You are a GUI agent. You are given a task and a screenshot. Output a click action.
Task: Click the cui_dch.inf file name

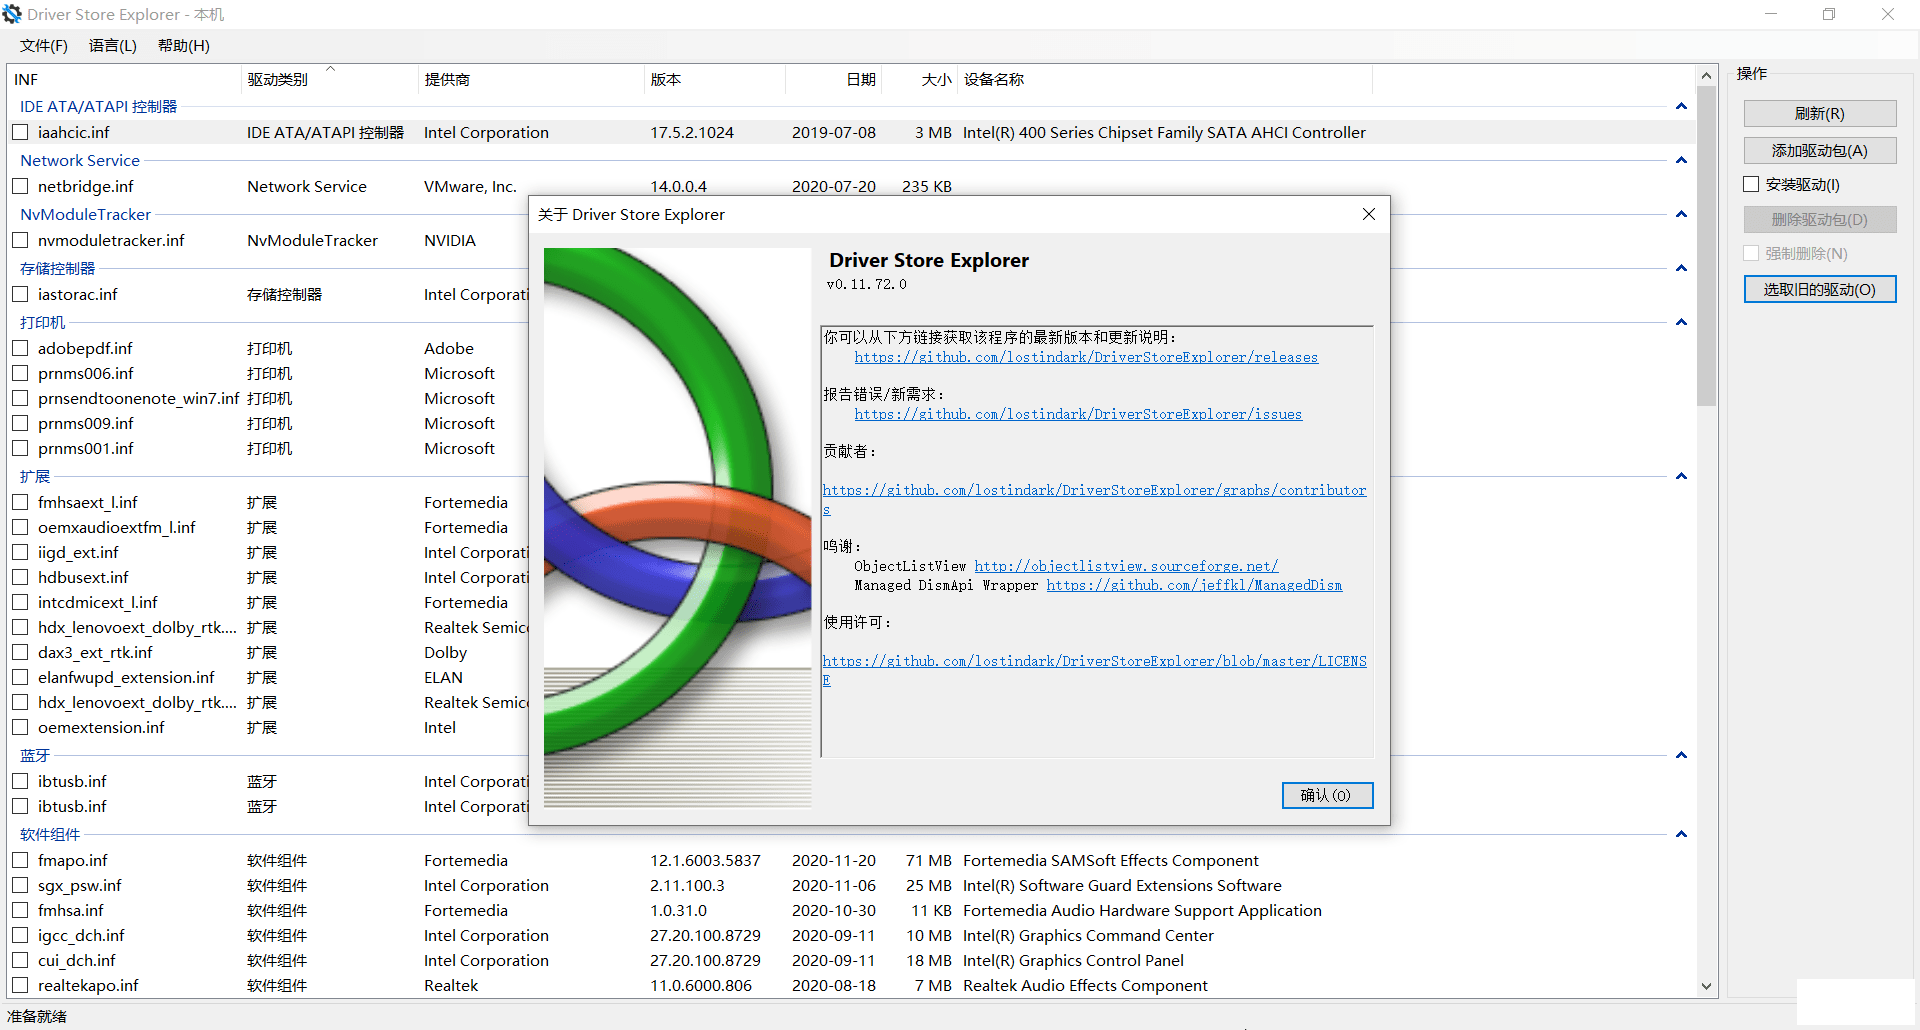[77, 960]
